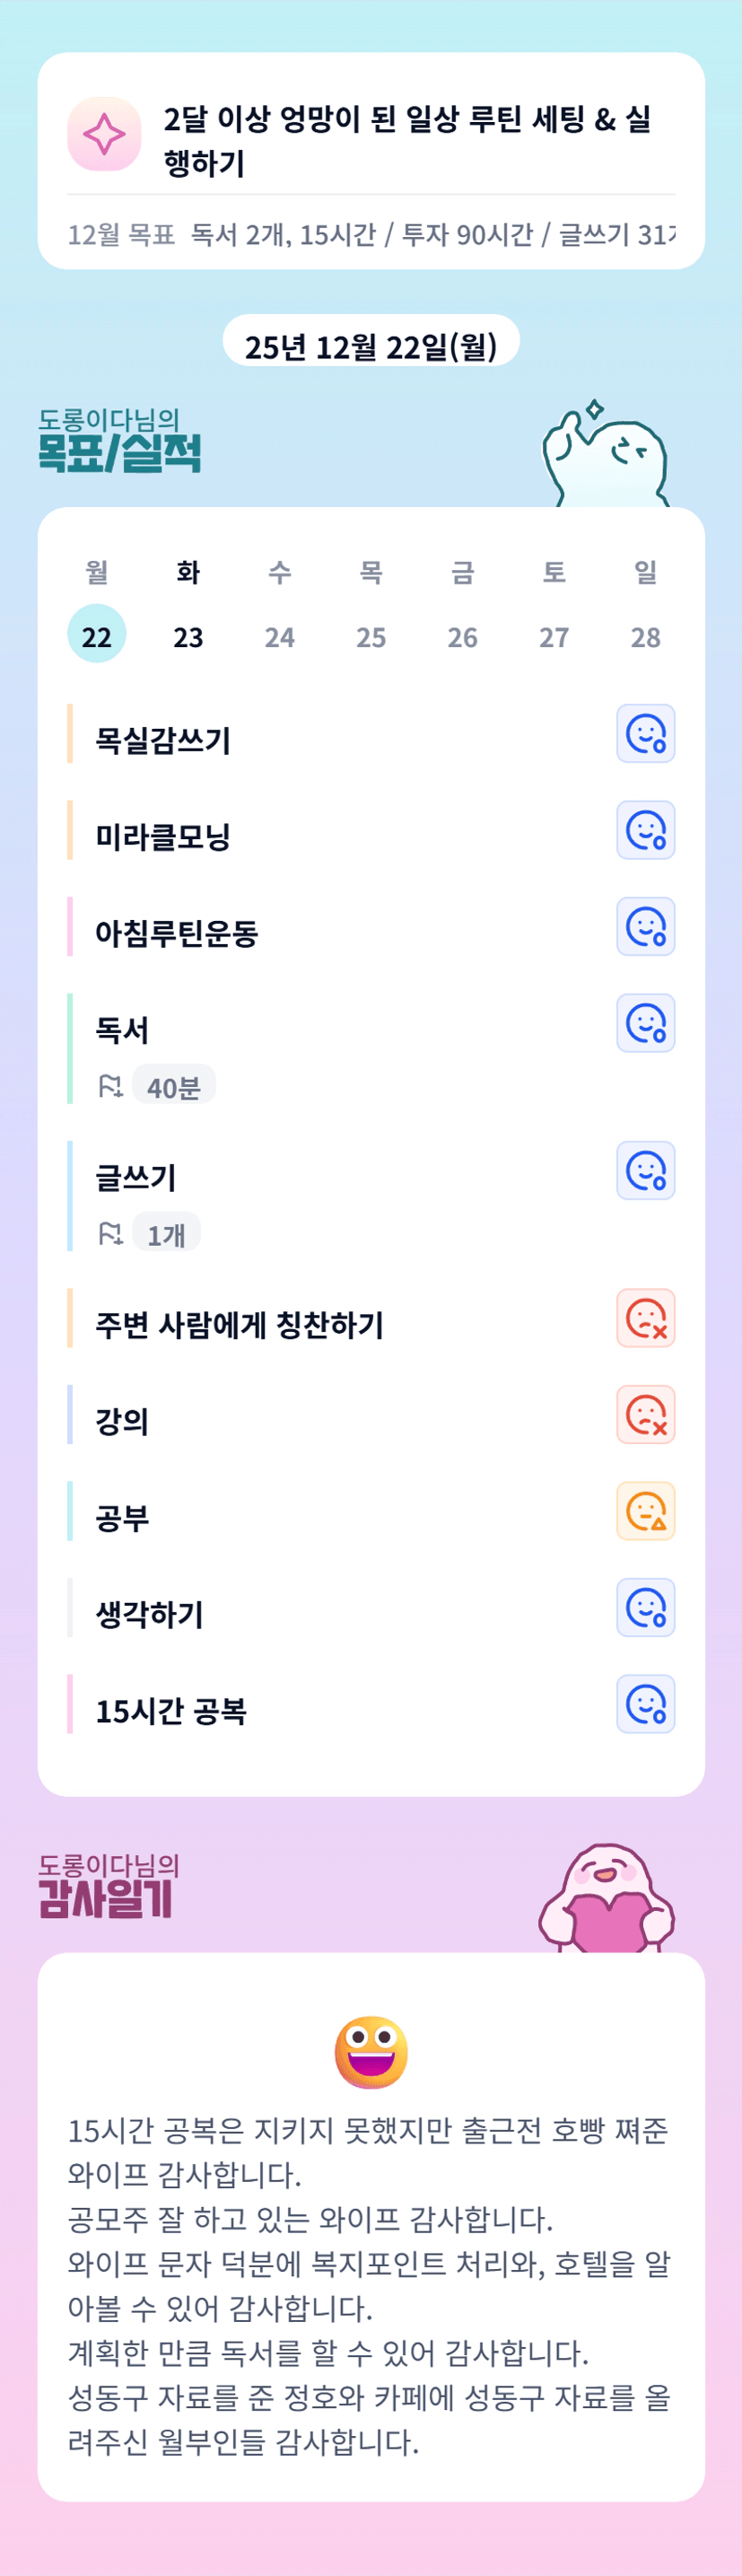Open the 아침루틴운동 goal item
Image resolution: width=742 pixels, height=2576 pixels.
(177, 933)
